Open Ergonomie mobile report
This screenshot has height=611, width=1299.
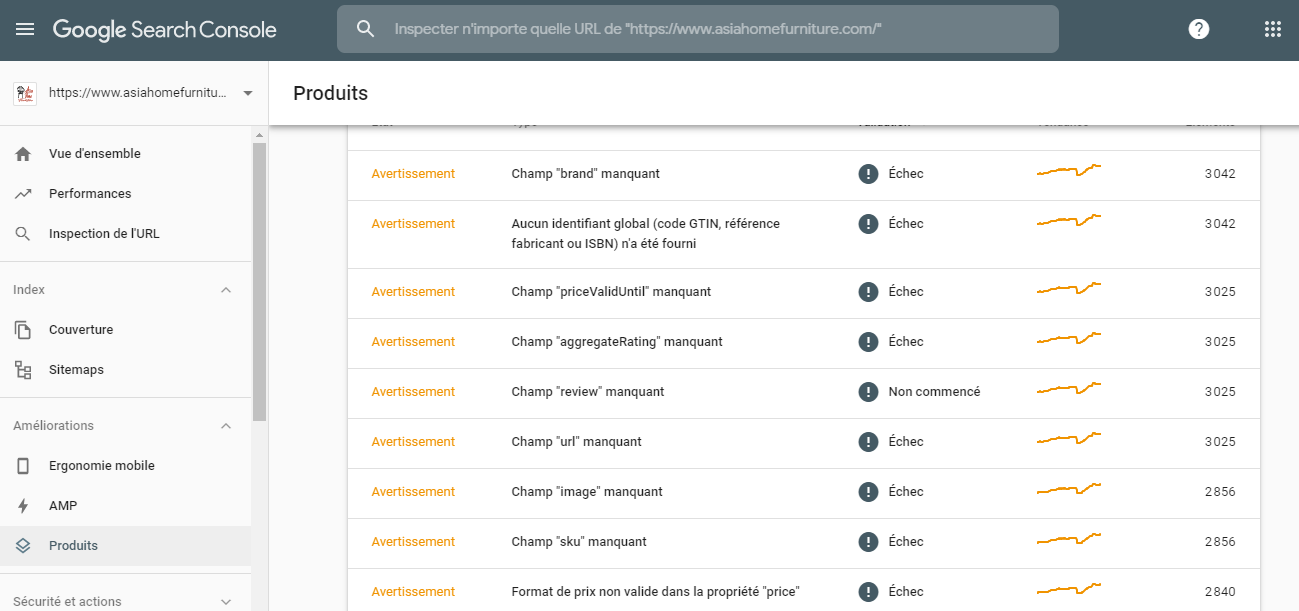point(126,466)
